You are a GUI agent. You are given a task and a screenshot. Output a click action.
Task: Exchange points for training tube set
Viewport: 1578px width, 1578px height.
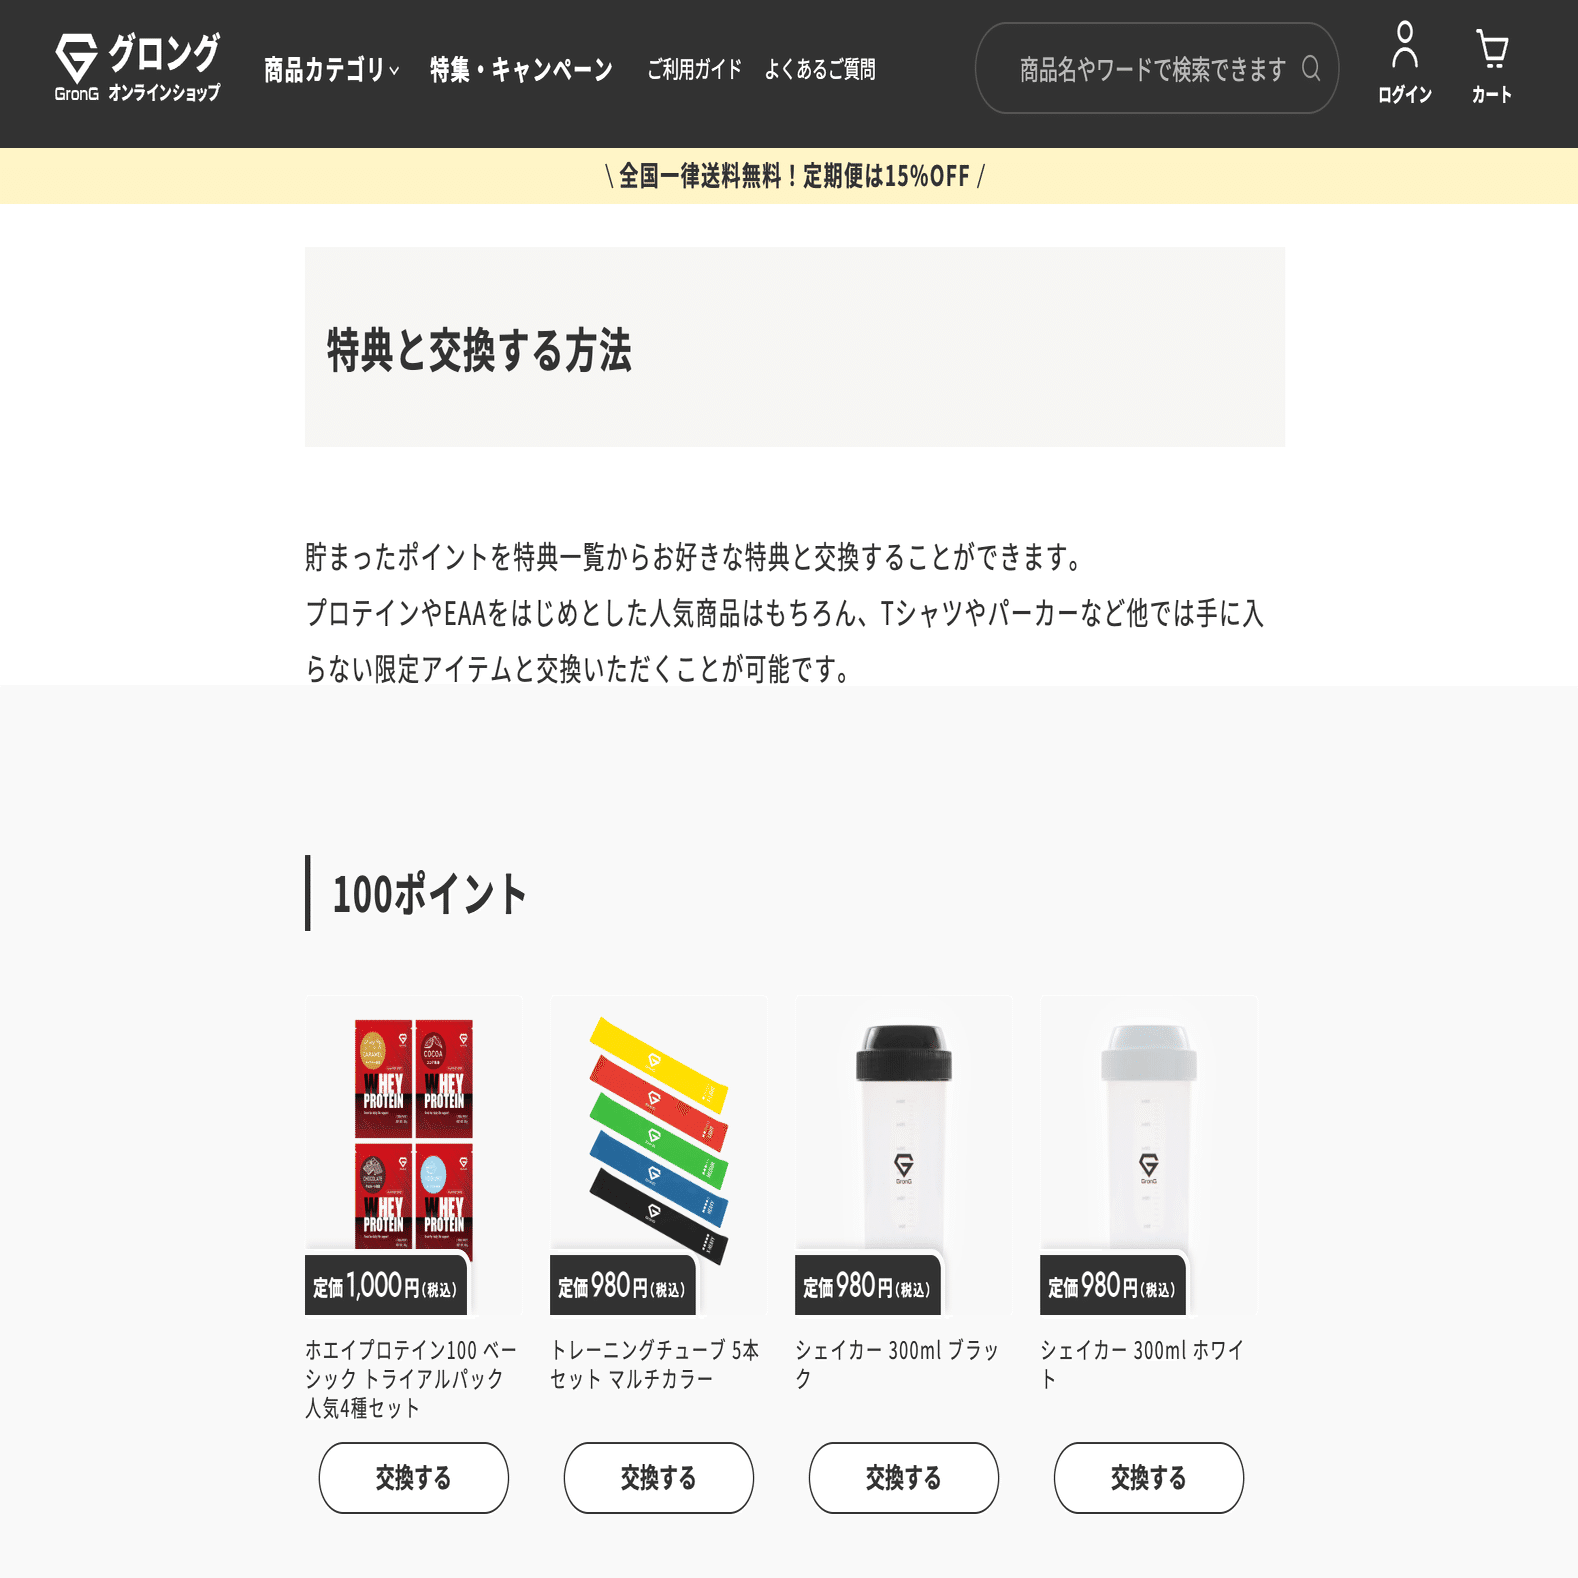pos(658,1477)
